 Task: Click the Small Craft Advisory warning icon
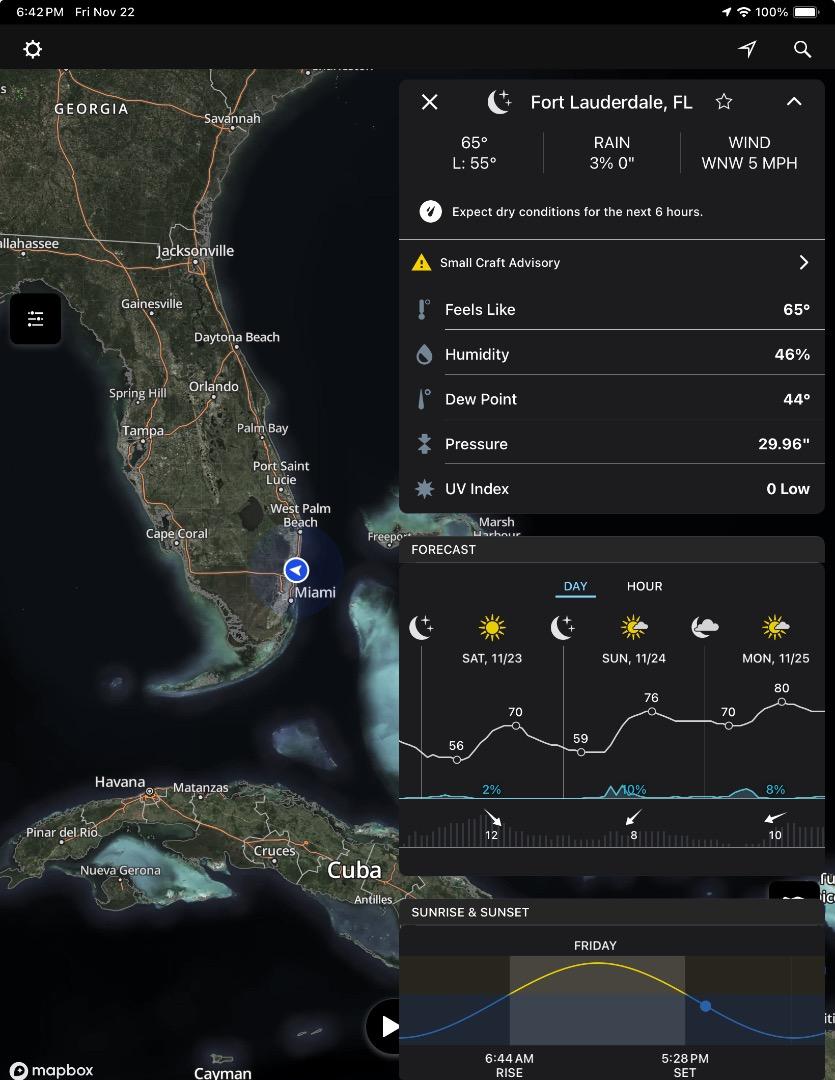coord(422,263)
